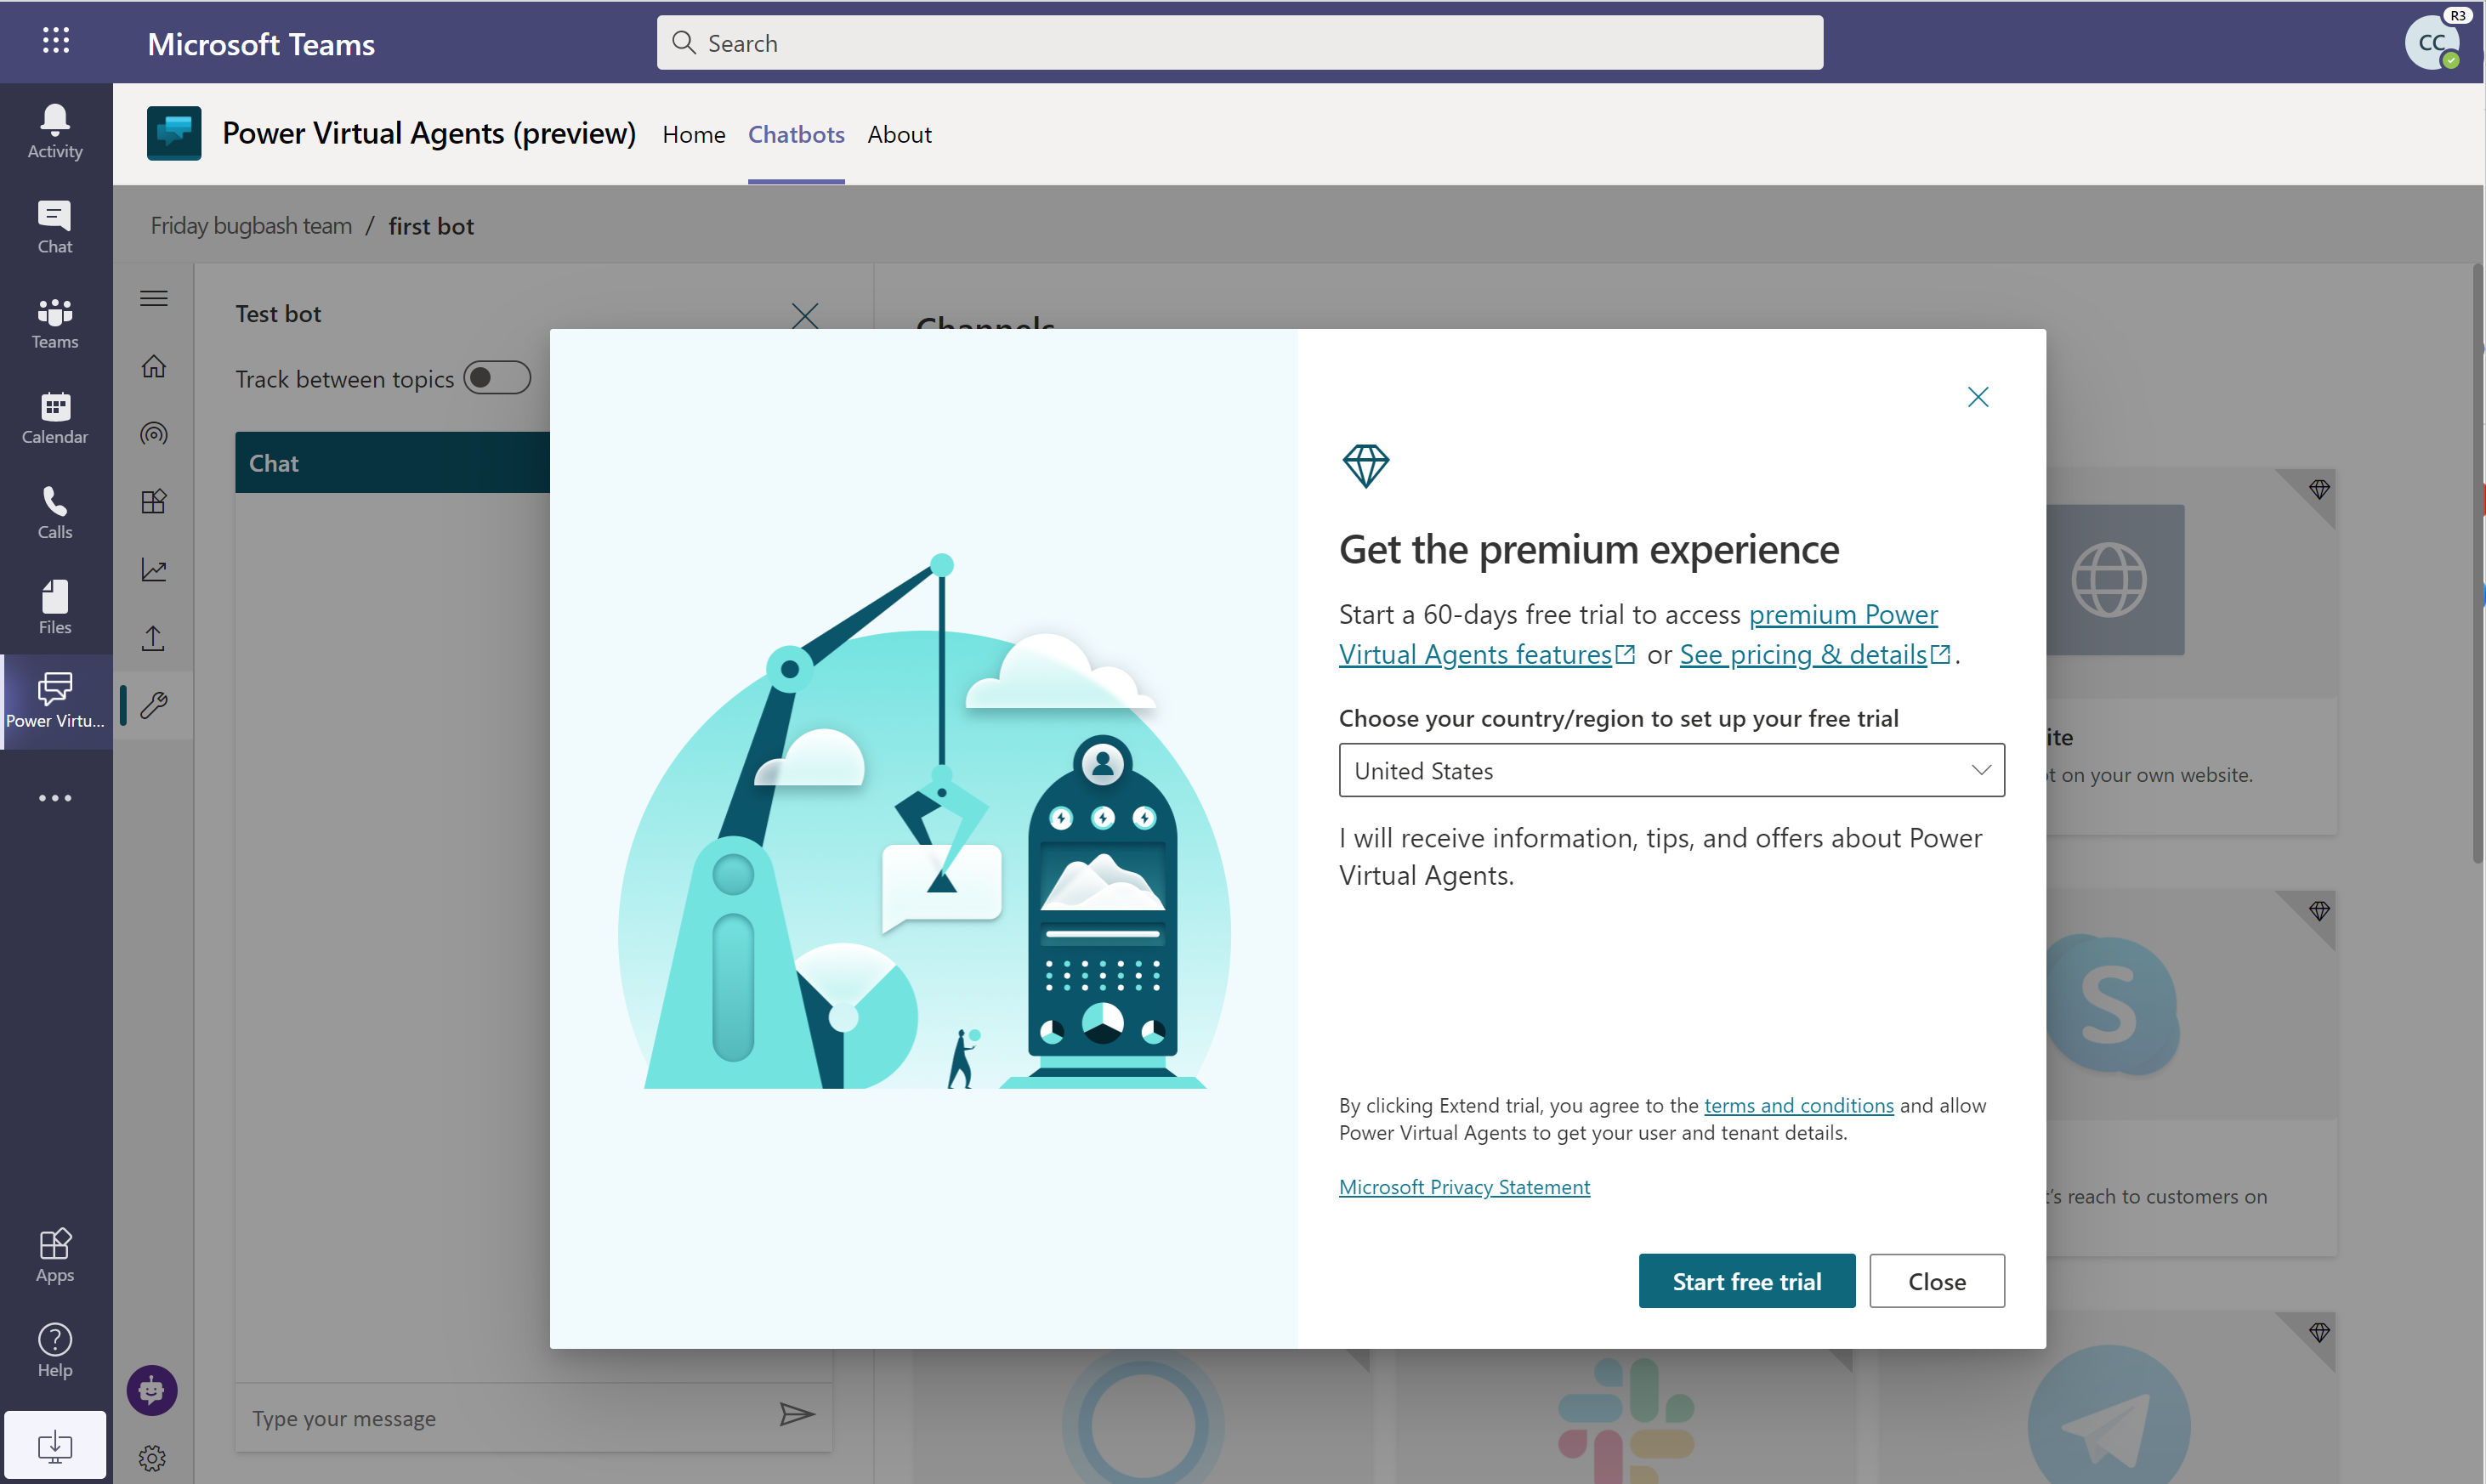Click the Microsoft Privacy Statement link
Screen dimensions: 2486x1484
[x=1465, y=1186]
